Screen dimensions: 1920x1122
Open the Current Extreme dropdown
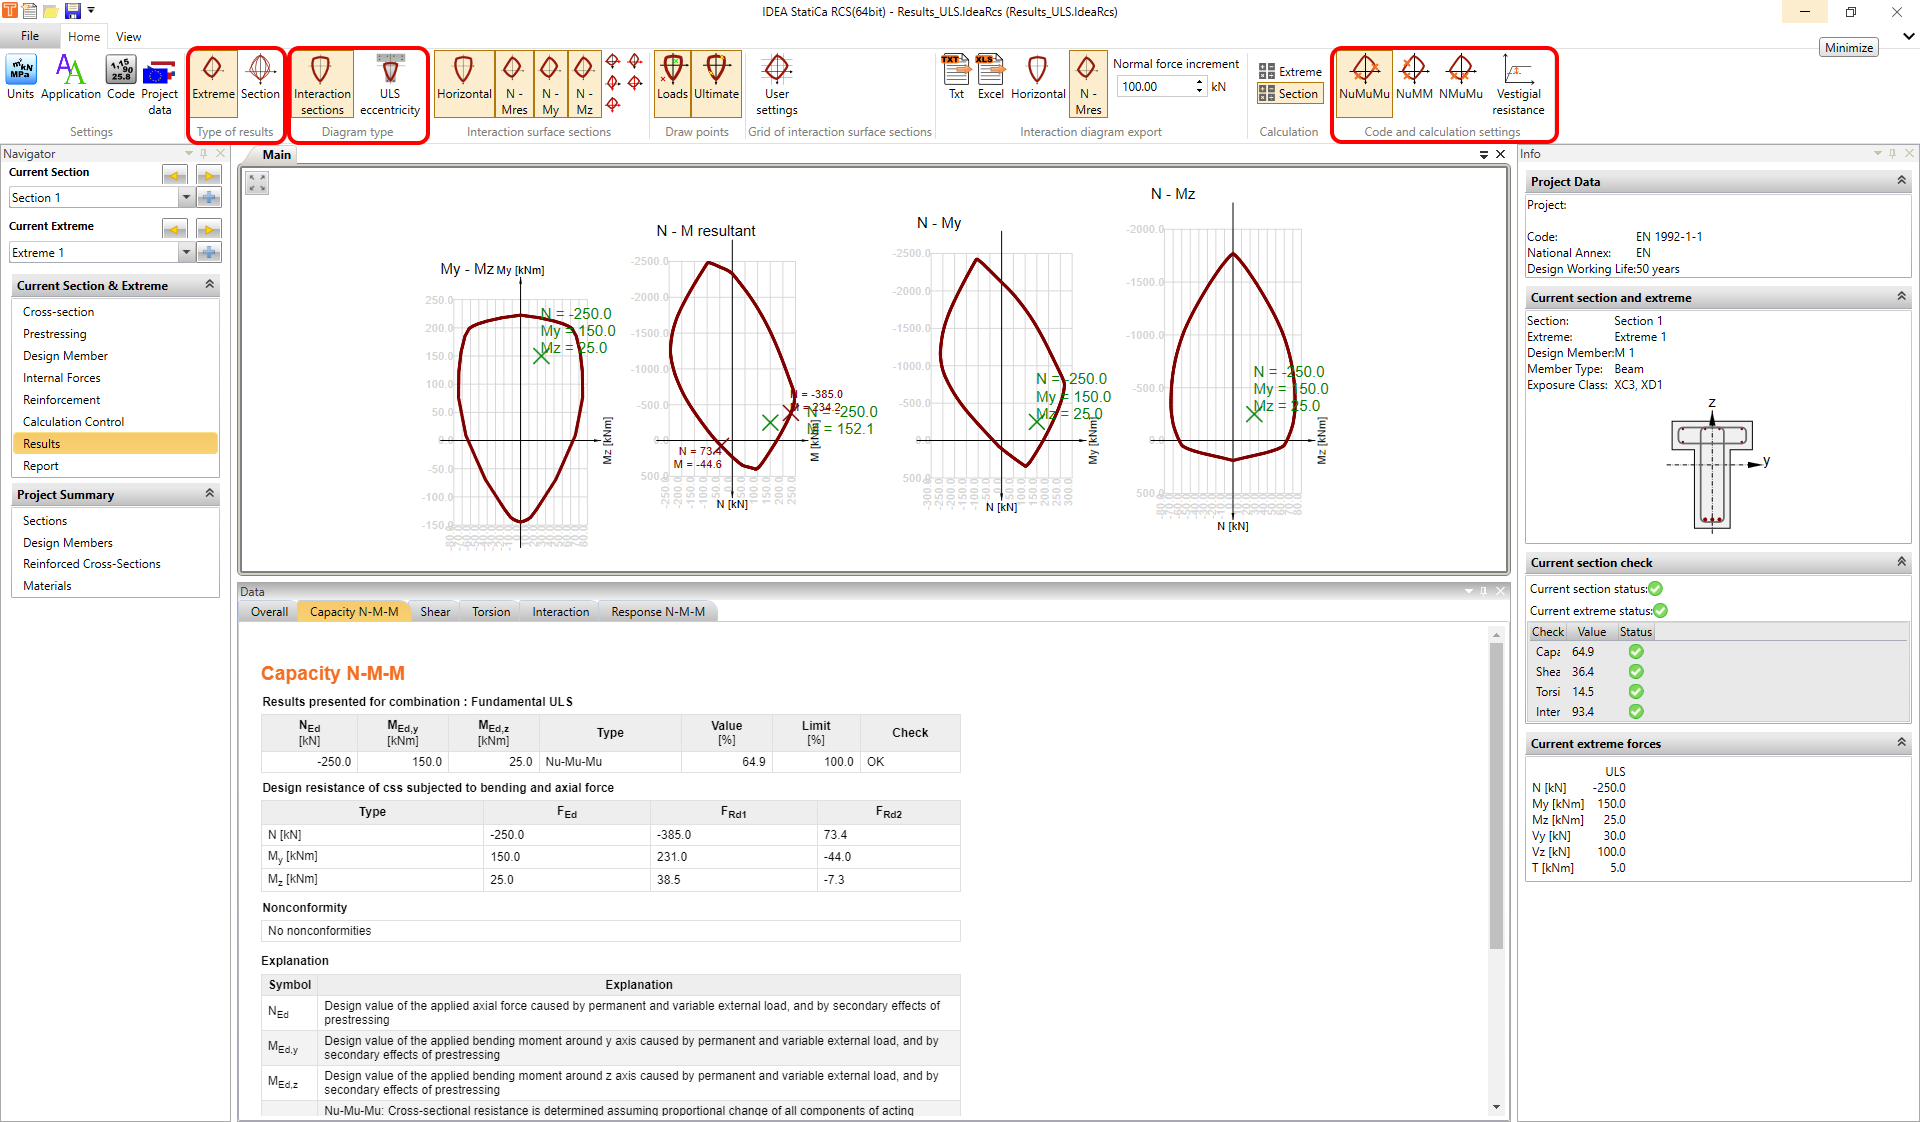(186, 253)
